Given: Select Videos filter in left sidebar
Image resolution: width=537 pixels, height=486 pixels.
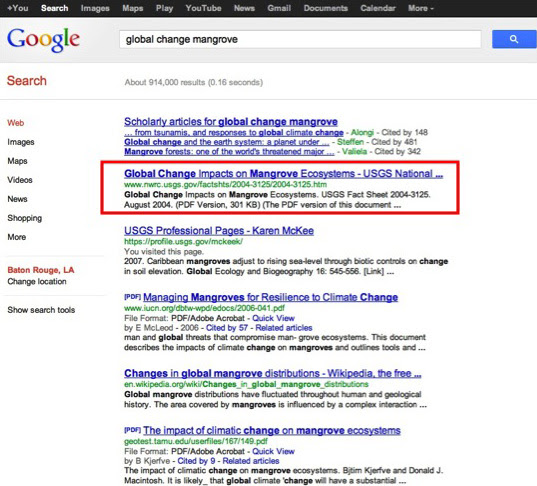Looking at the screenshot, I should click(20, 180).
